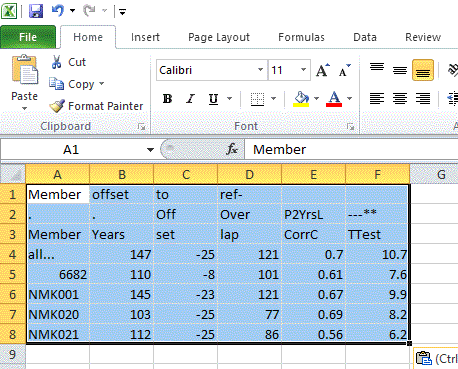Open the fill color dropdown arrow

coord(316,98)
